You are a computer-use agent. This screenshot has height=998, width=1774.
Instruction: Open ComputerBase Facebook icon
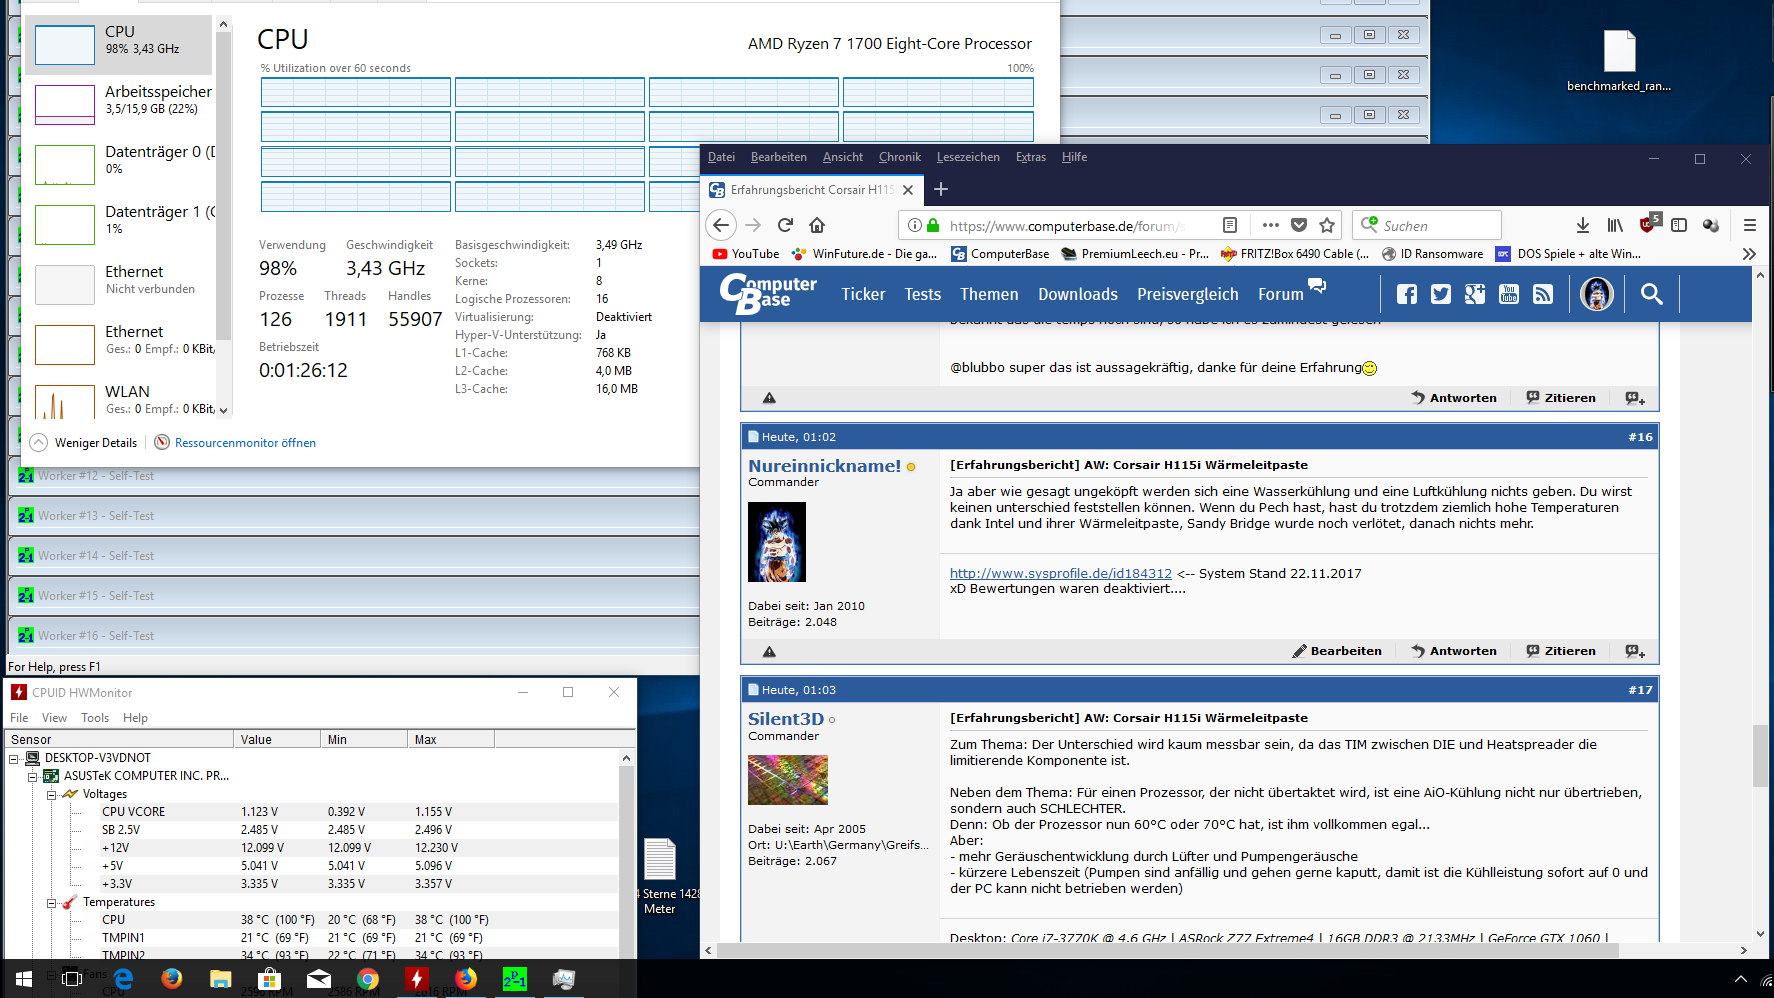point(1407,294)
